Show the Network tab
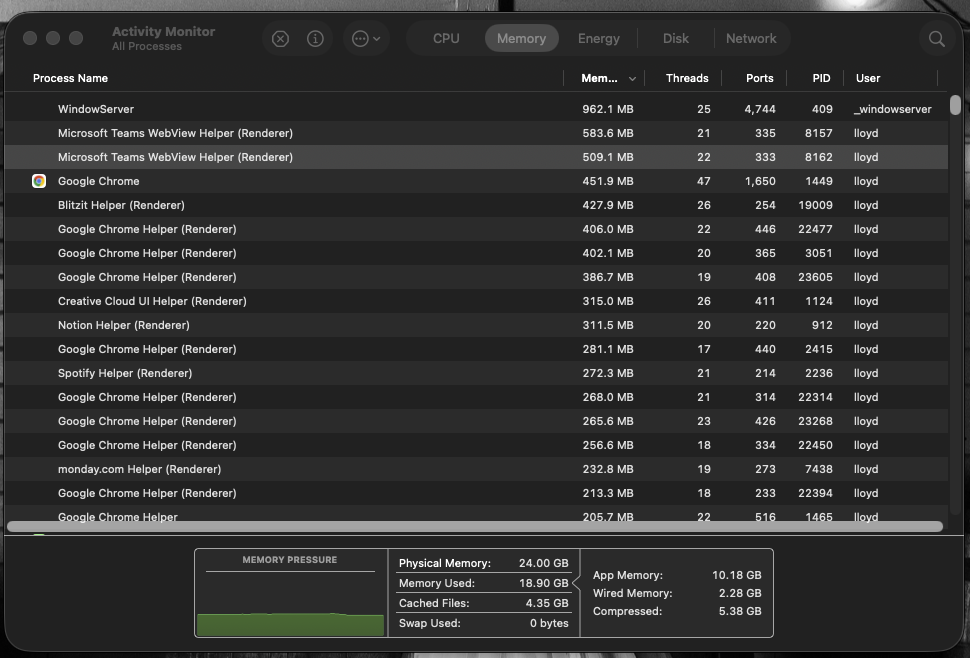 [x=750, y=39]
